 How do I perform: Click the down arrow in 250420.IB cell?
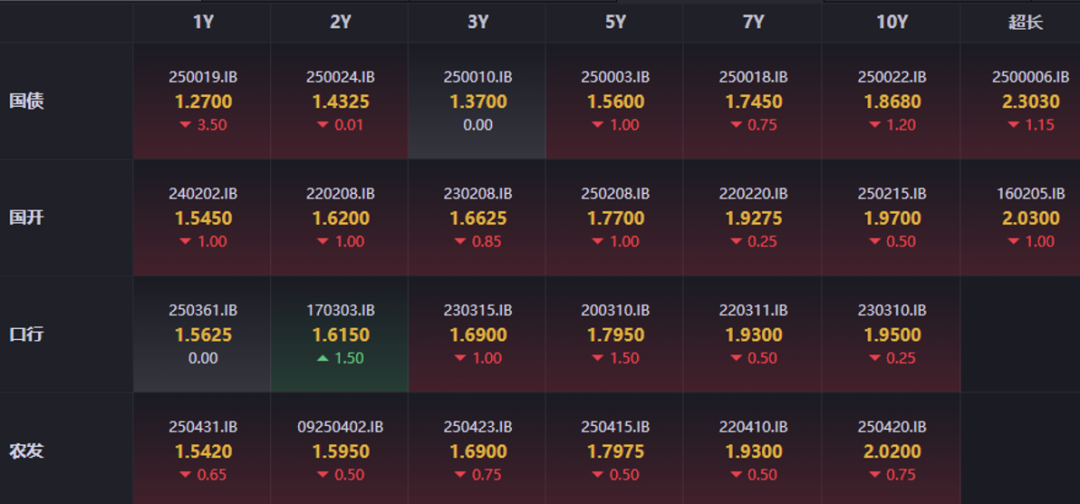point(874,475)
